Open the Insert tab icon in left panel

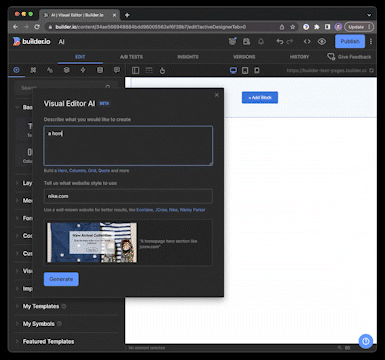[16, 70]
